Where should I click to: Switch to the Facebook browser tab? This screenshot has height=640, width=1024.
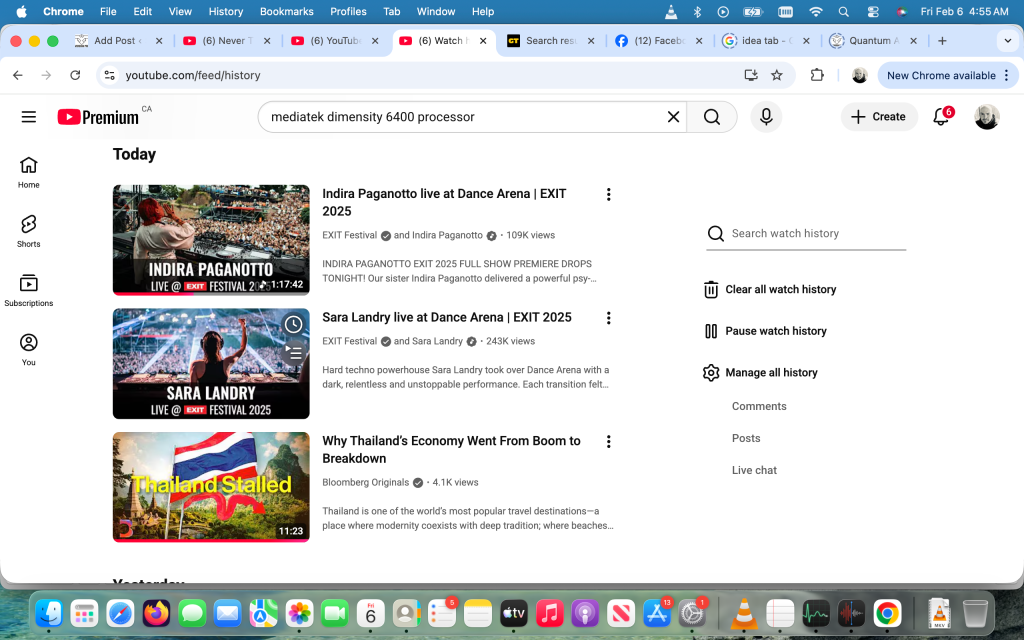(660, 41)
